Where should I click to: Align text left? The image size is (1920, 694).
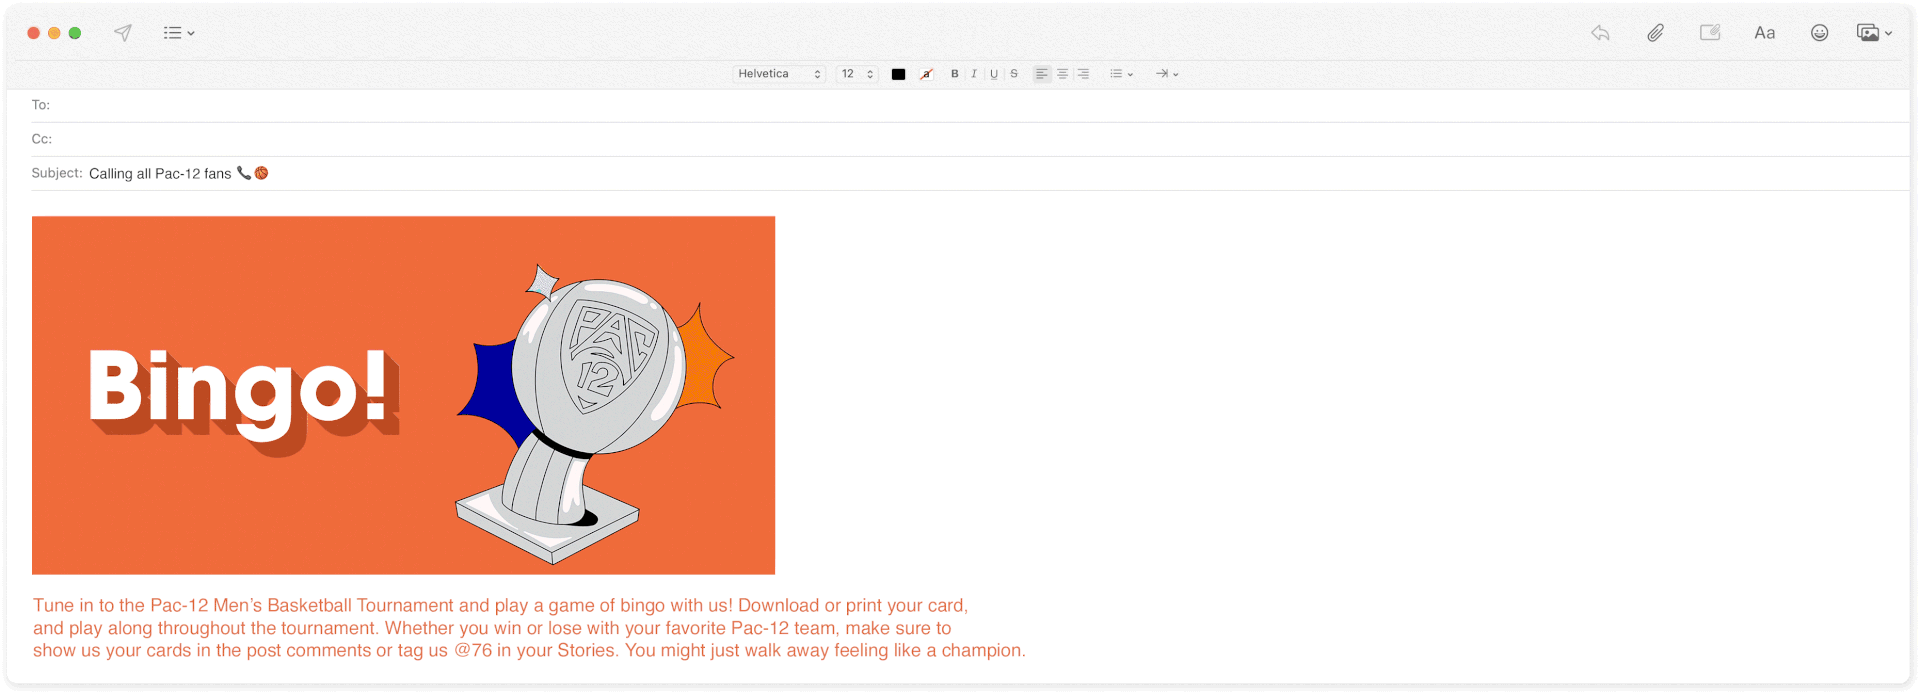point(1042,74)
